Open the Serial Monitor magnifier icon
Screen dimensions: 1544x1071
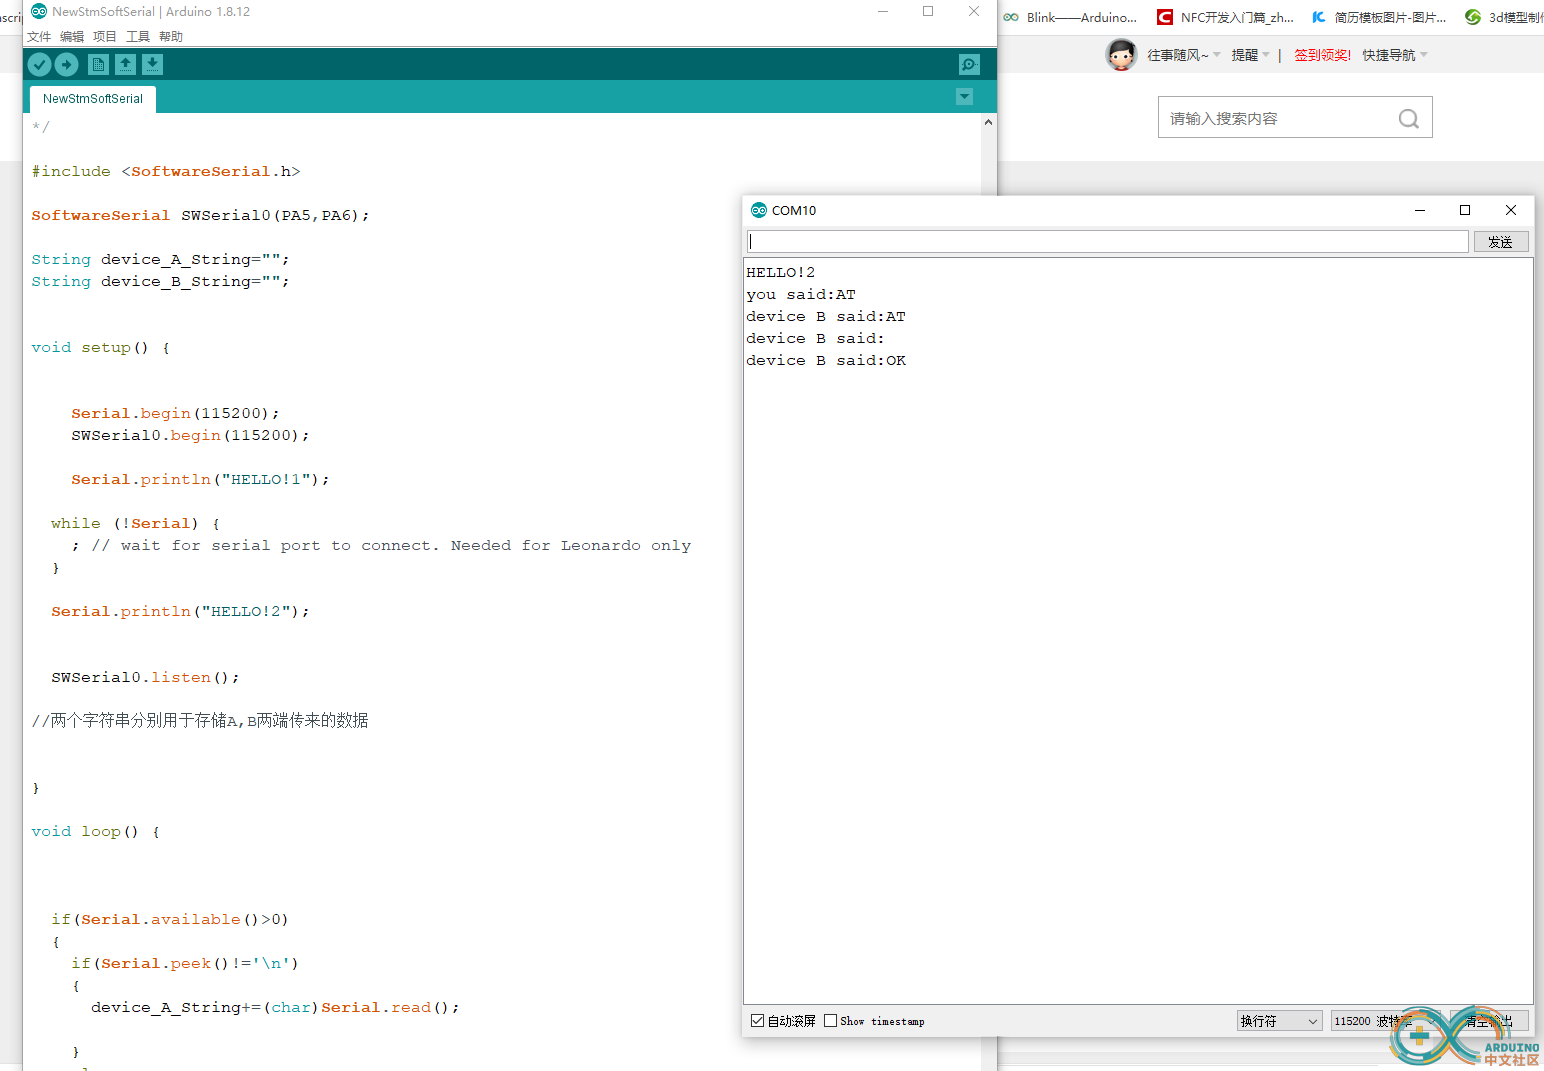[x=969, y=65]
